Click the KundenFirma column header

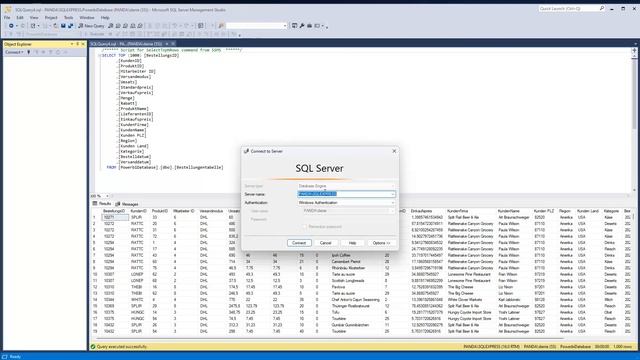pos(458,211)
